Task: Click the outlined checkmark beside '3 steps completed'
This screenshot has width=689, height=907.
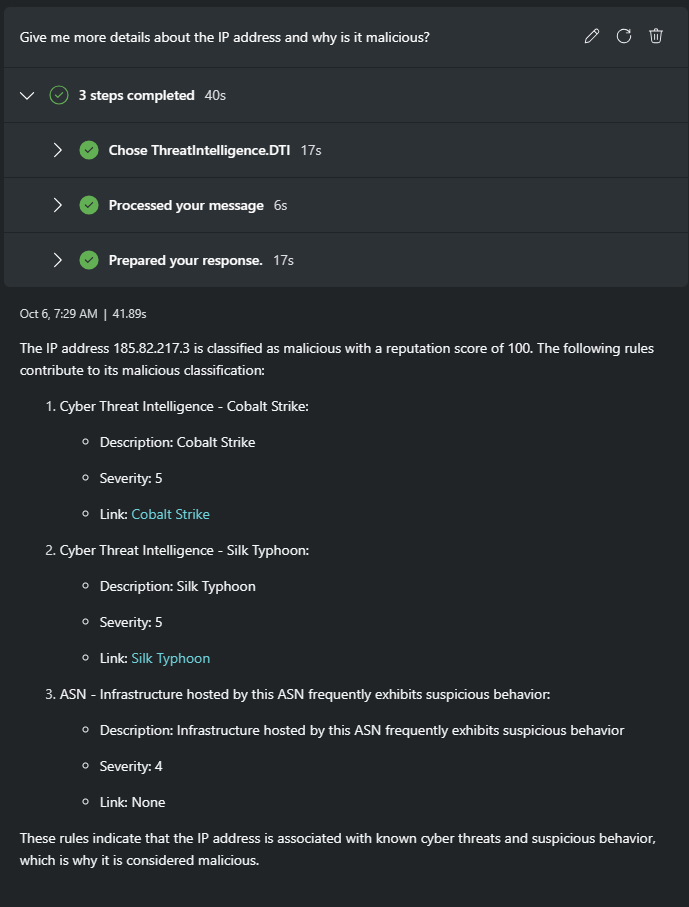Action: click(59, 95)
